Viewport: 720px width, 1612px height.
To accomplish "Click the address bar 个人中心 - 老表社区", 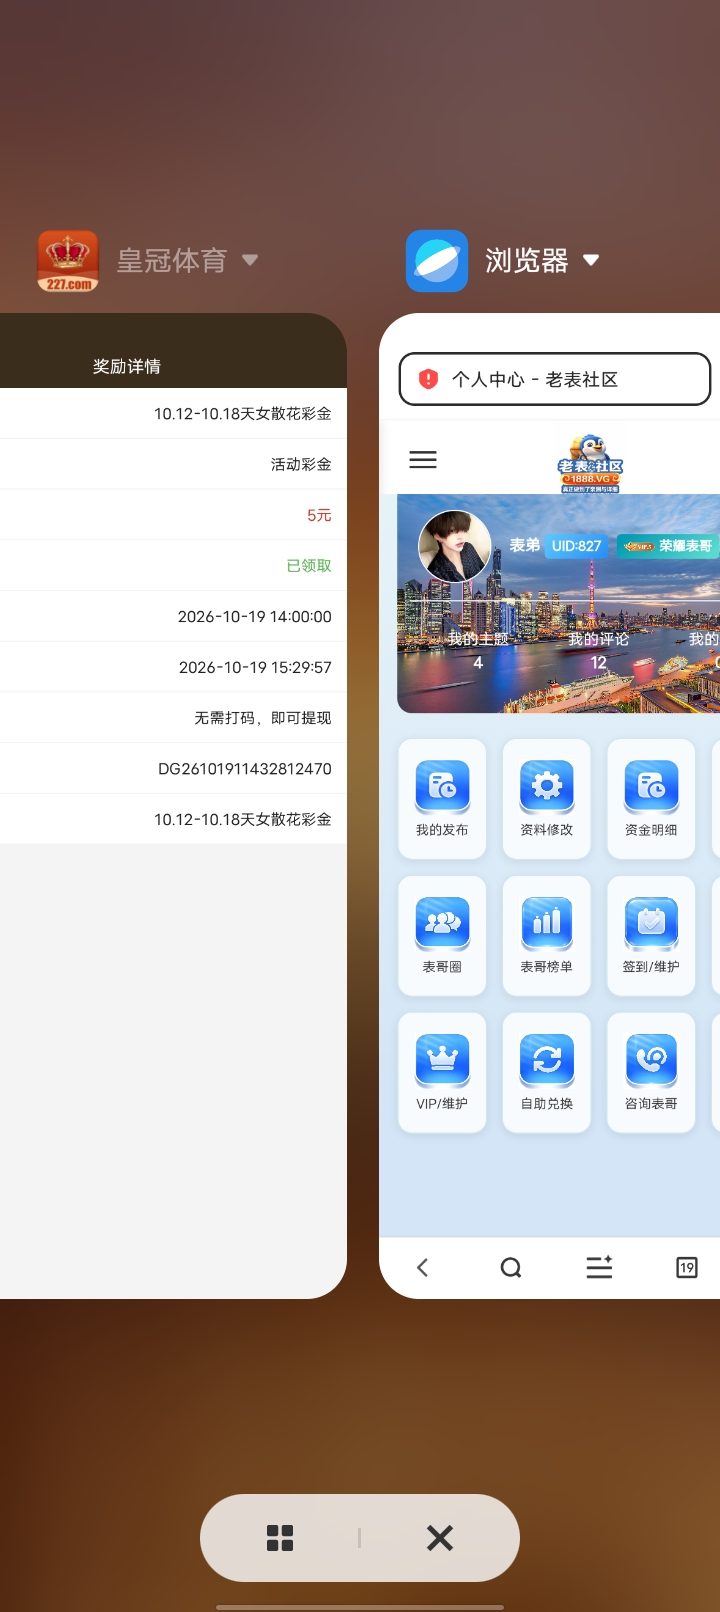I will (555, 379).
